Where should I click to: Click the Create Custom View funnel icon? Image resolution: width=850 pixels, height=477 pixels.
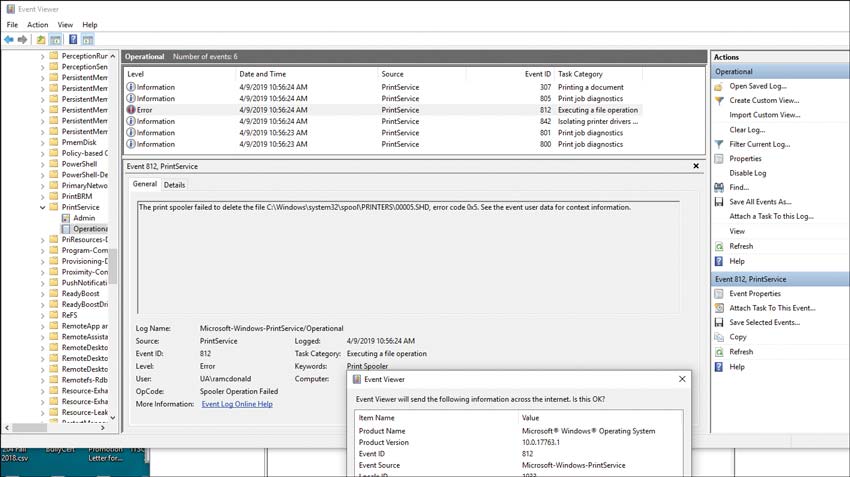coord(719,100)
